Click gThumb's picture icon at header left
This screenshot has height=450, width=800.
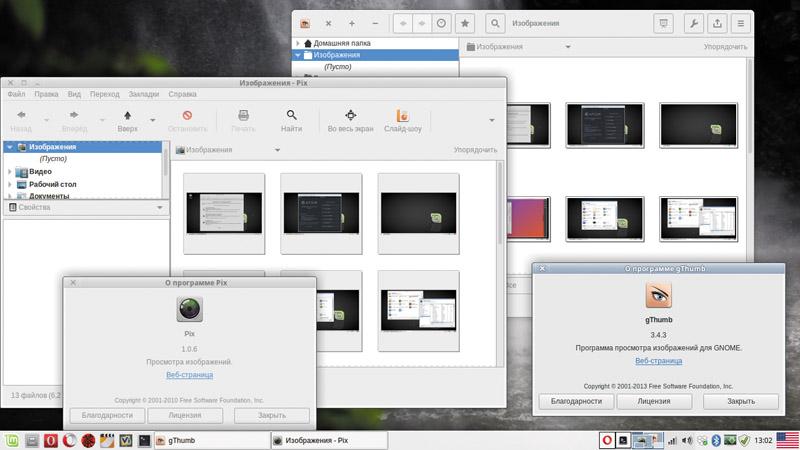(x=305, y=23)
